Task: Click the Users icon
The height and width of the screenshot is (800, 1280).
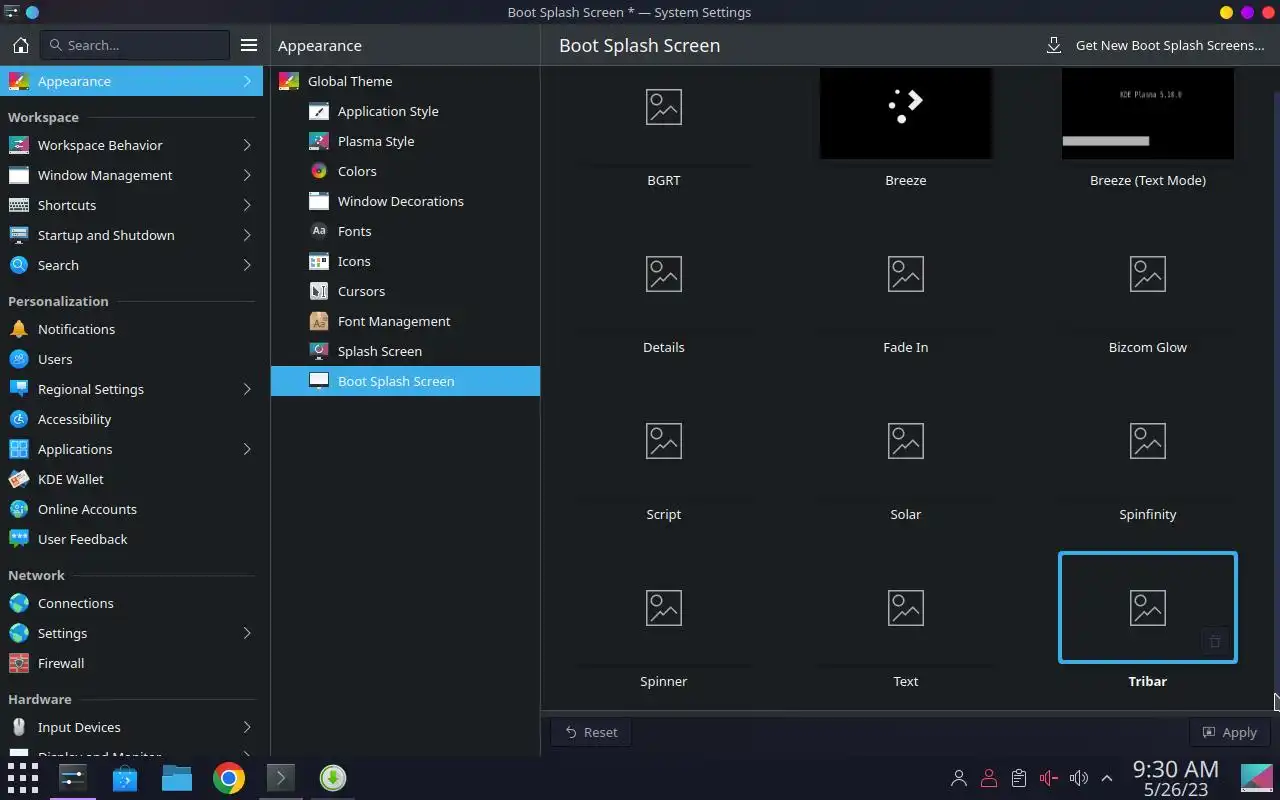Action: tap(18, 359)
